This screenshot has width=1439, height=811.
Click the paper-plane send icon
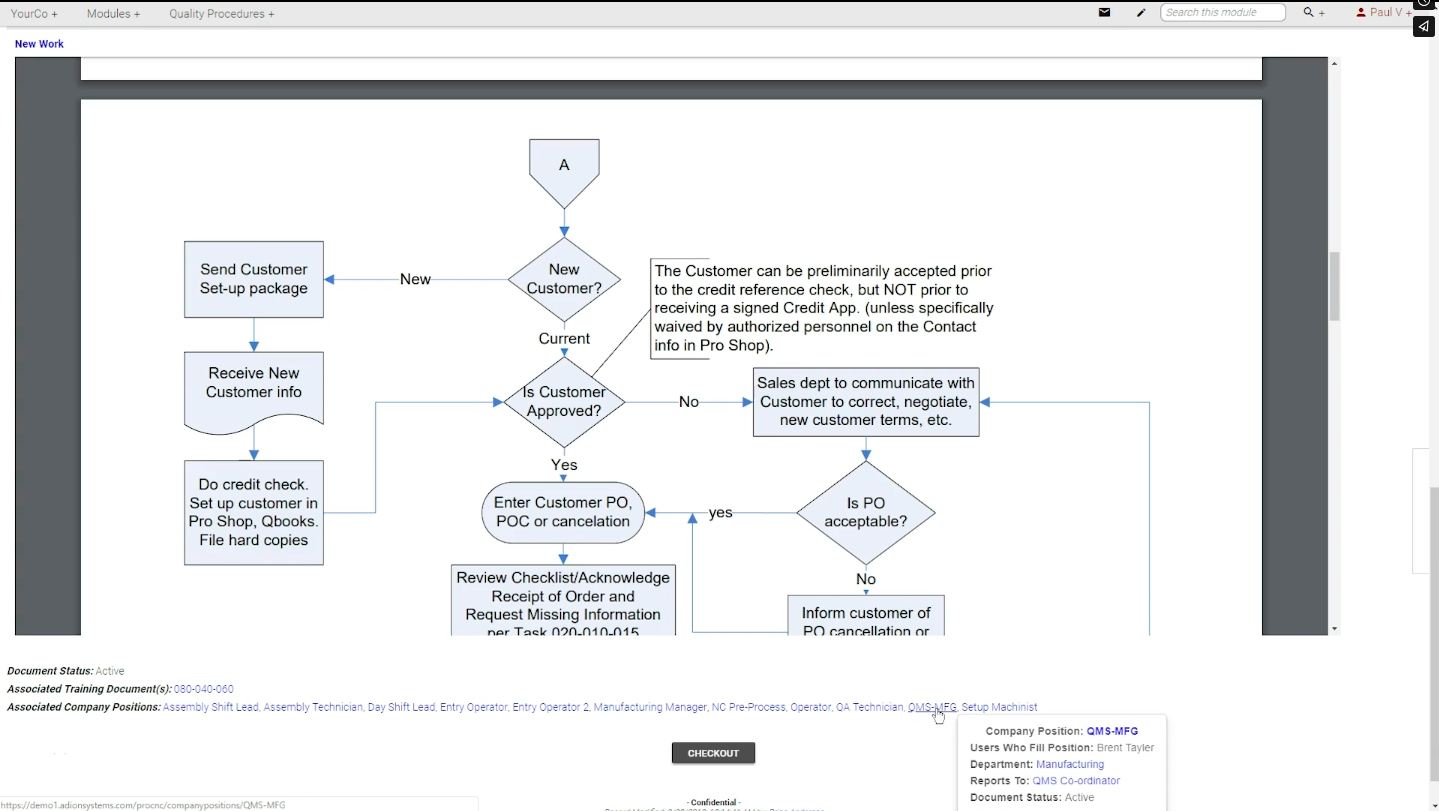[1424, 27]
